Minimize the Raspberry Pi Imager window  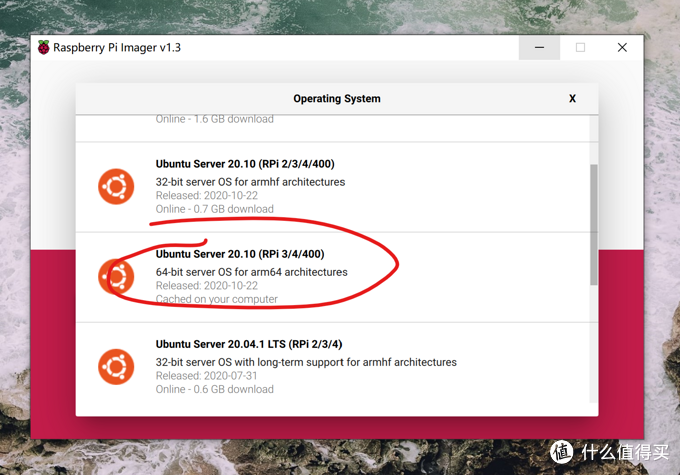click(539, 47)
